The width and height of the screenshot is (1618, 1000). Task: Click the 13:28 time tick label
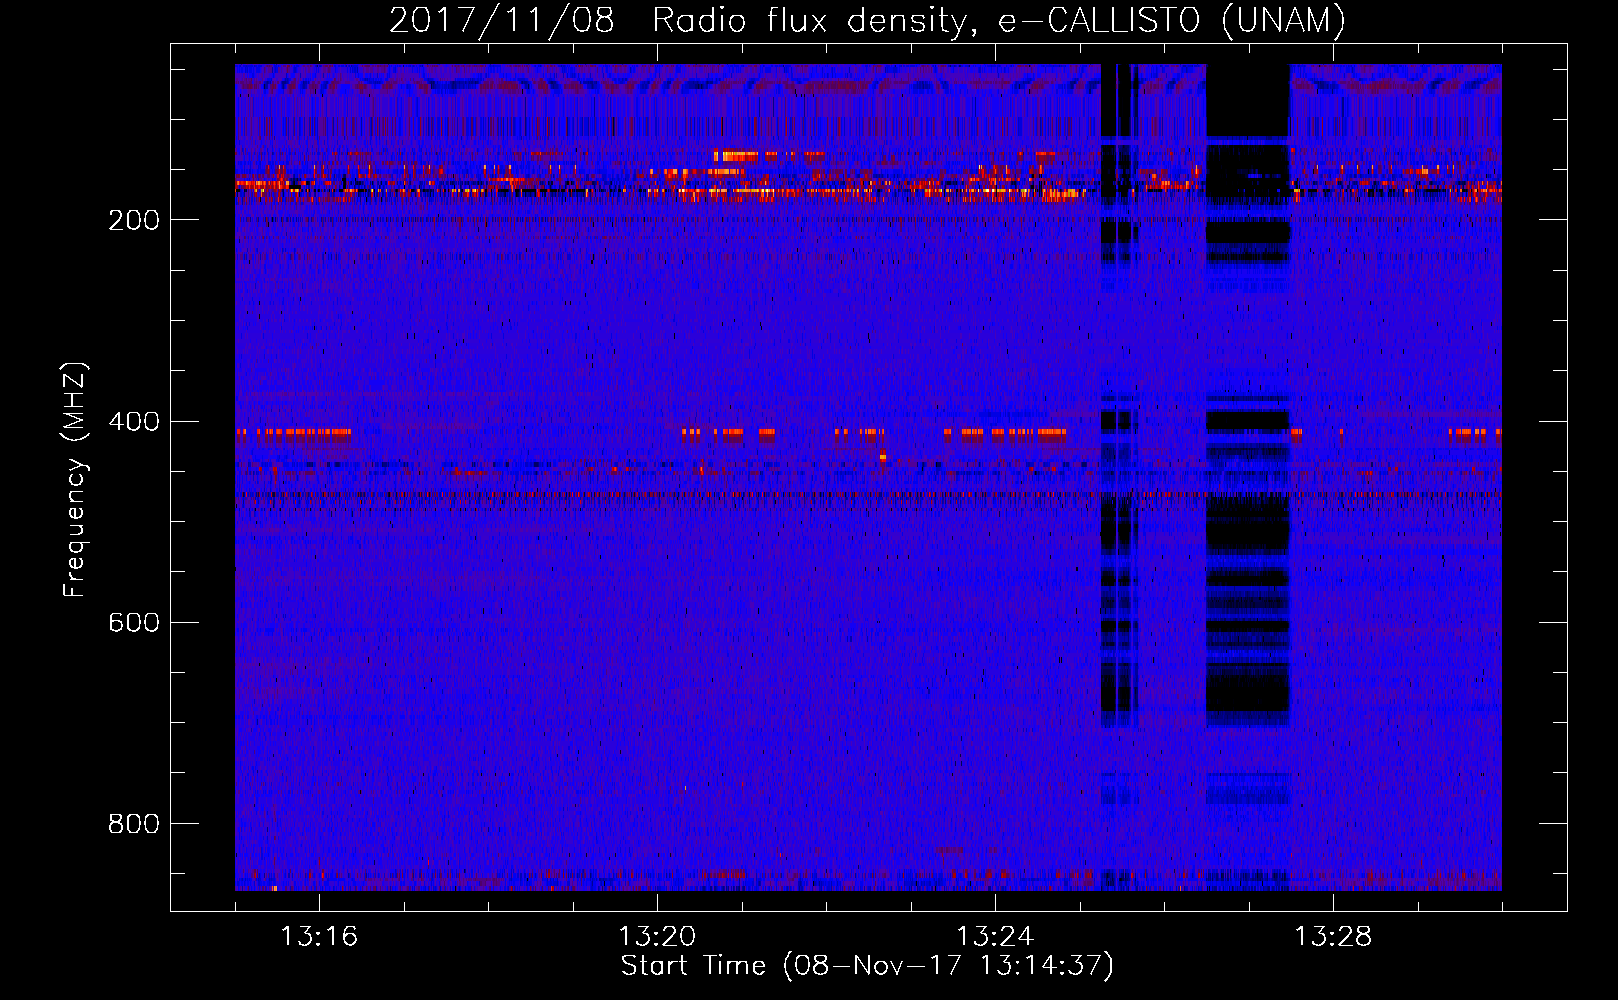(x=1333, y=936)
